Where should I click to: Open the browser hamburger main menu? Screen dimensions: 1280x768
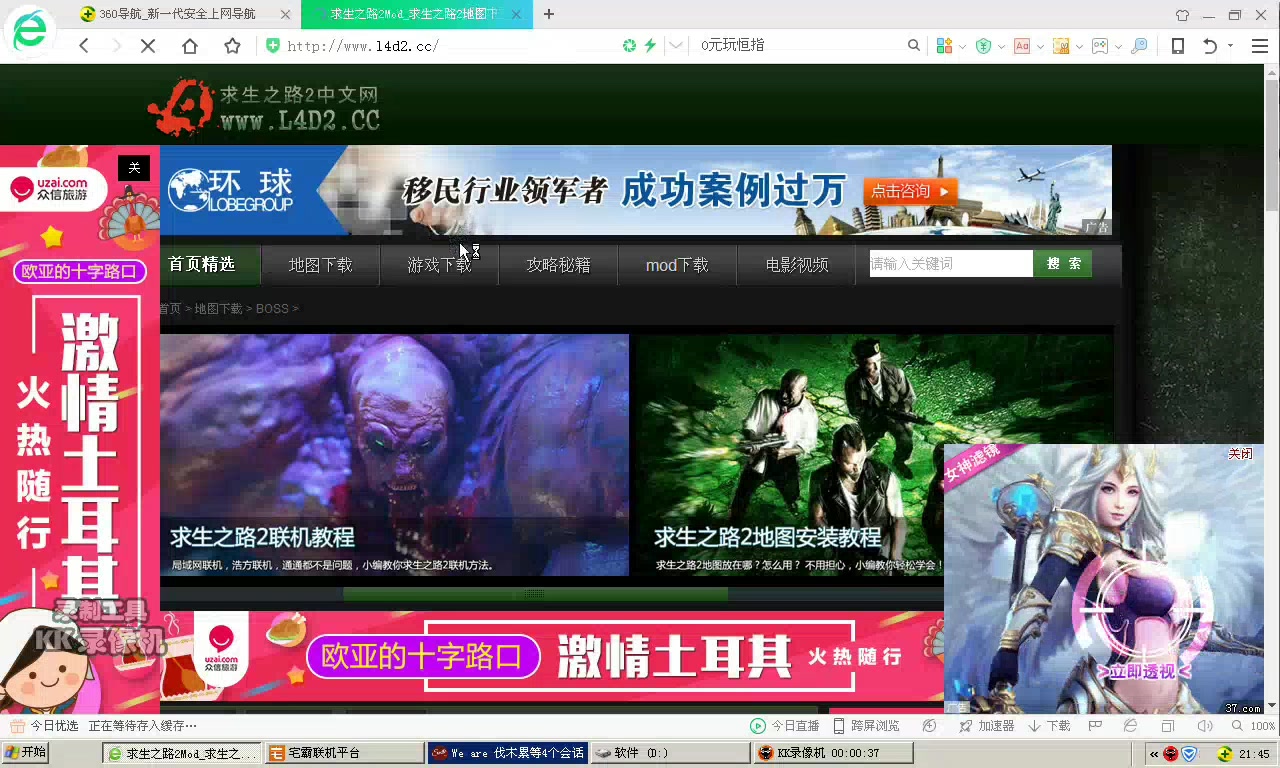(x=1260, y=46)
